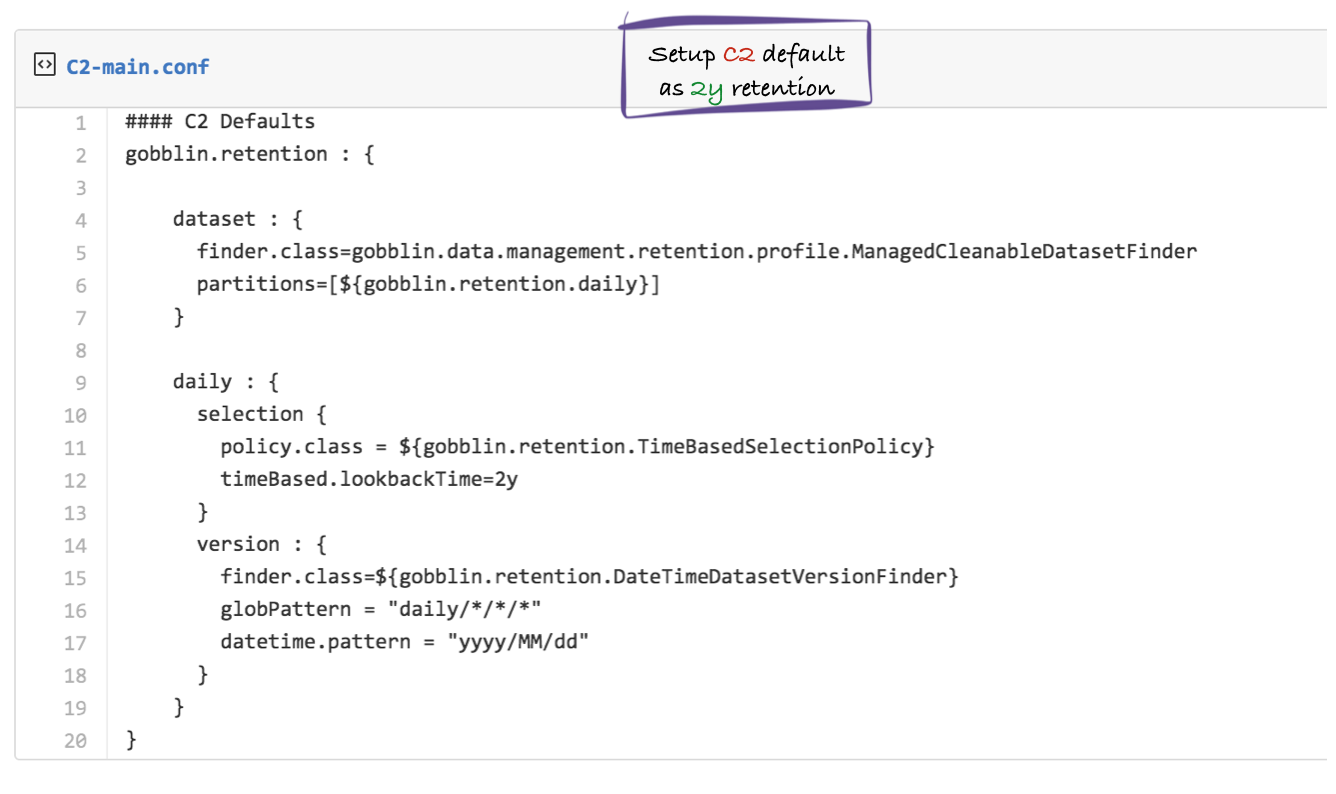Click the partitions definition line

(428, 284)
